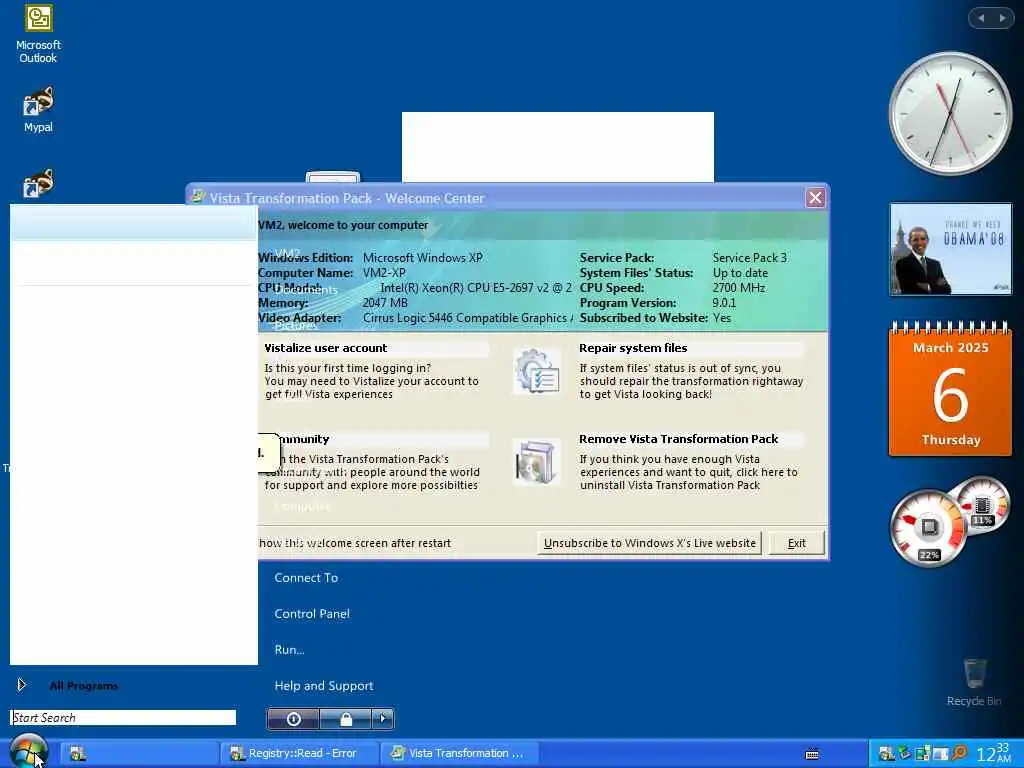
Task: Select the Vistalize user account heading
Action: (325, 348)
